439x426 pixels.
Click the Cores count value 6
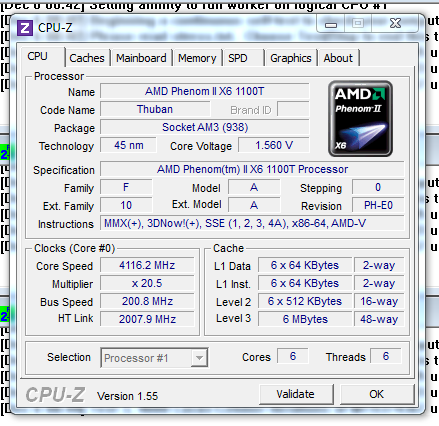tap(293, 356)
